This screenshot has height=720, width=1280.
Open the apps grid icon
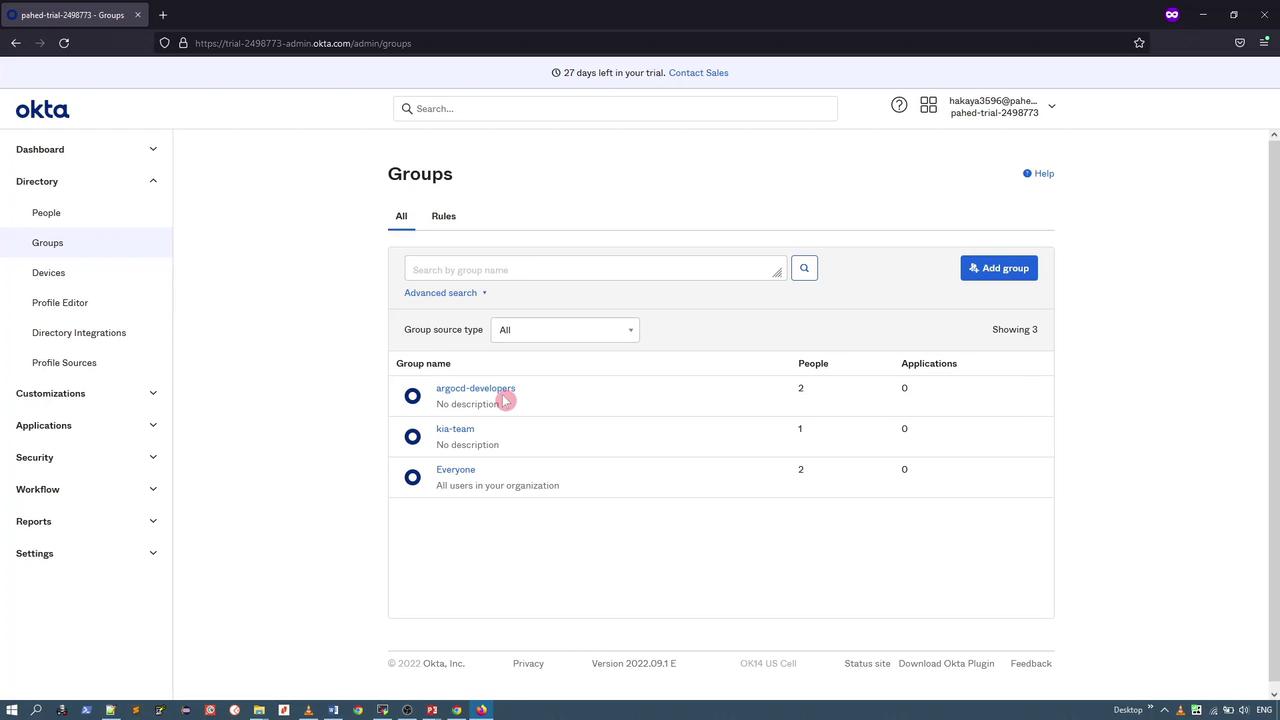[x=928, y=105]
